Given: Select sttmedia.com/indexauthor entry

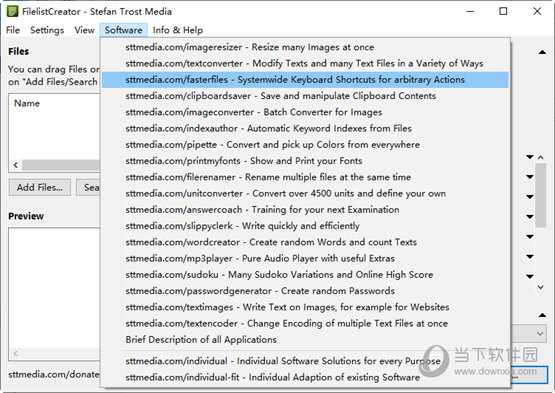Looking at the screenshot, I should coord(305,129).
